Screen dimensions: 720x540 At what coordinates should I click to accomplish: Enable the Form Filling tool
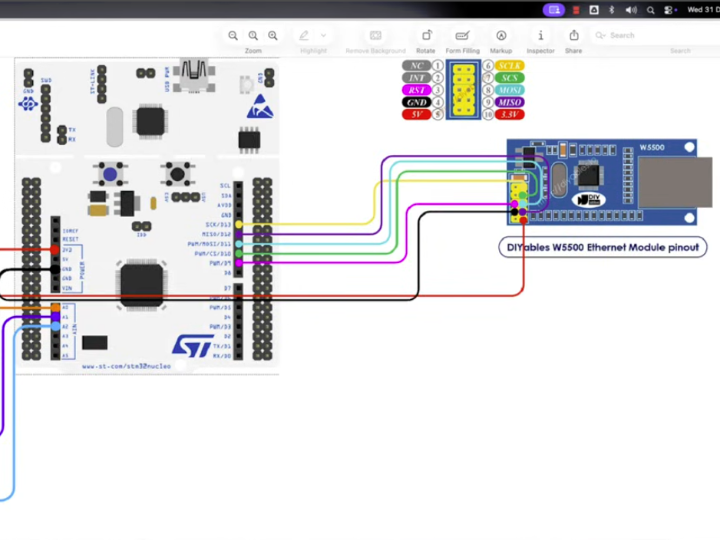(462, 35)
